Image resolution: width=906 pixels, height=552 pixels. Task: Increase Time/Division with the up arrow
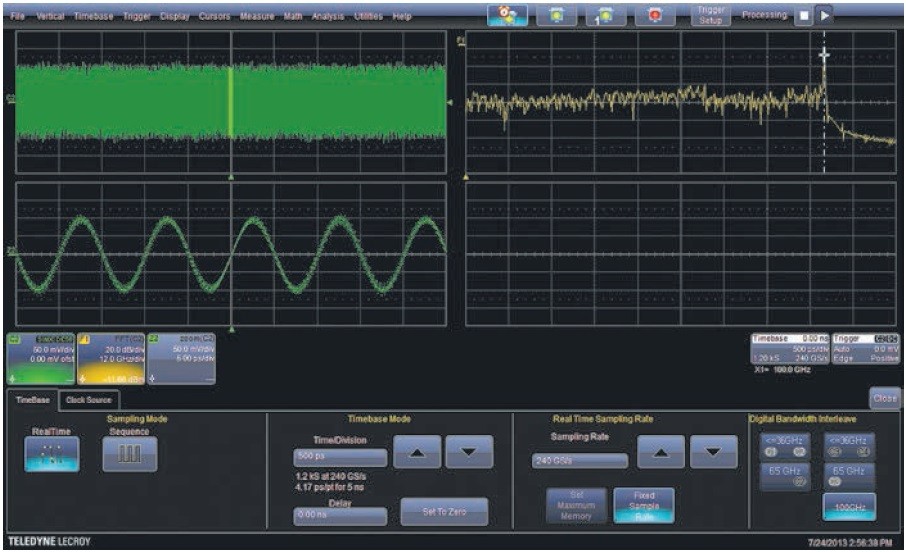click(416, 453)
